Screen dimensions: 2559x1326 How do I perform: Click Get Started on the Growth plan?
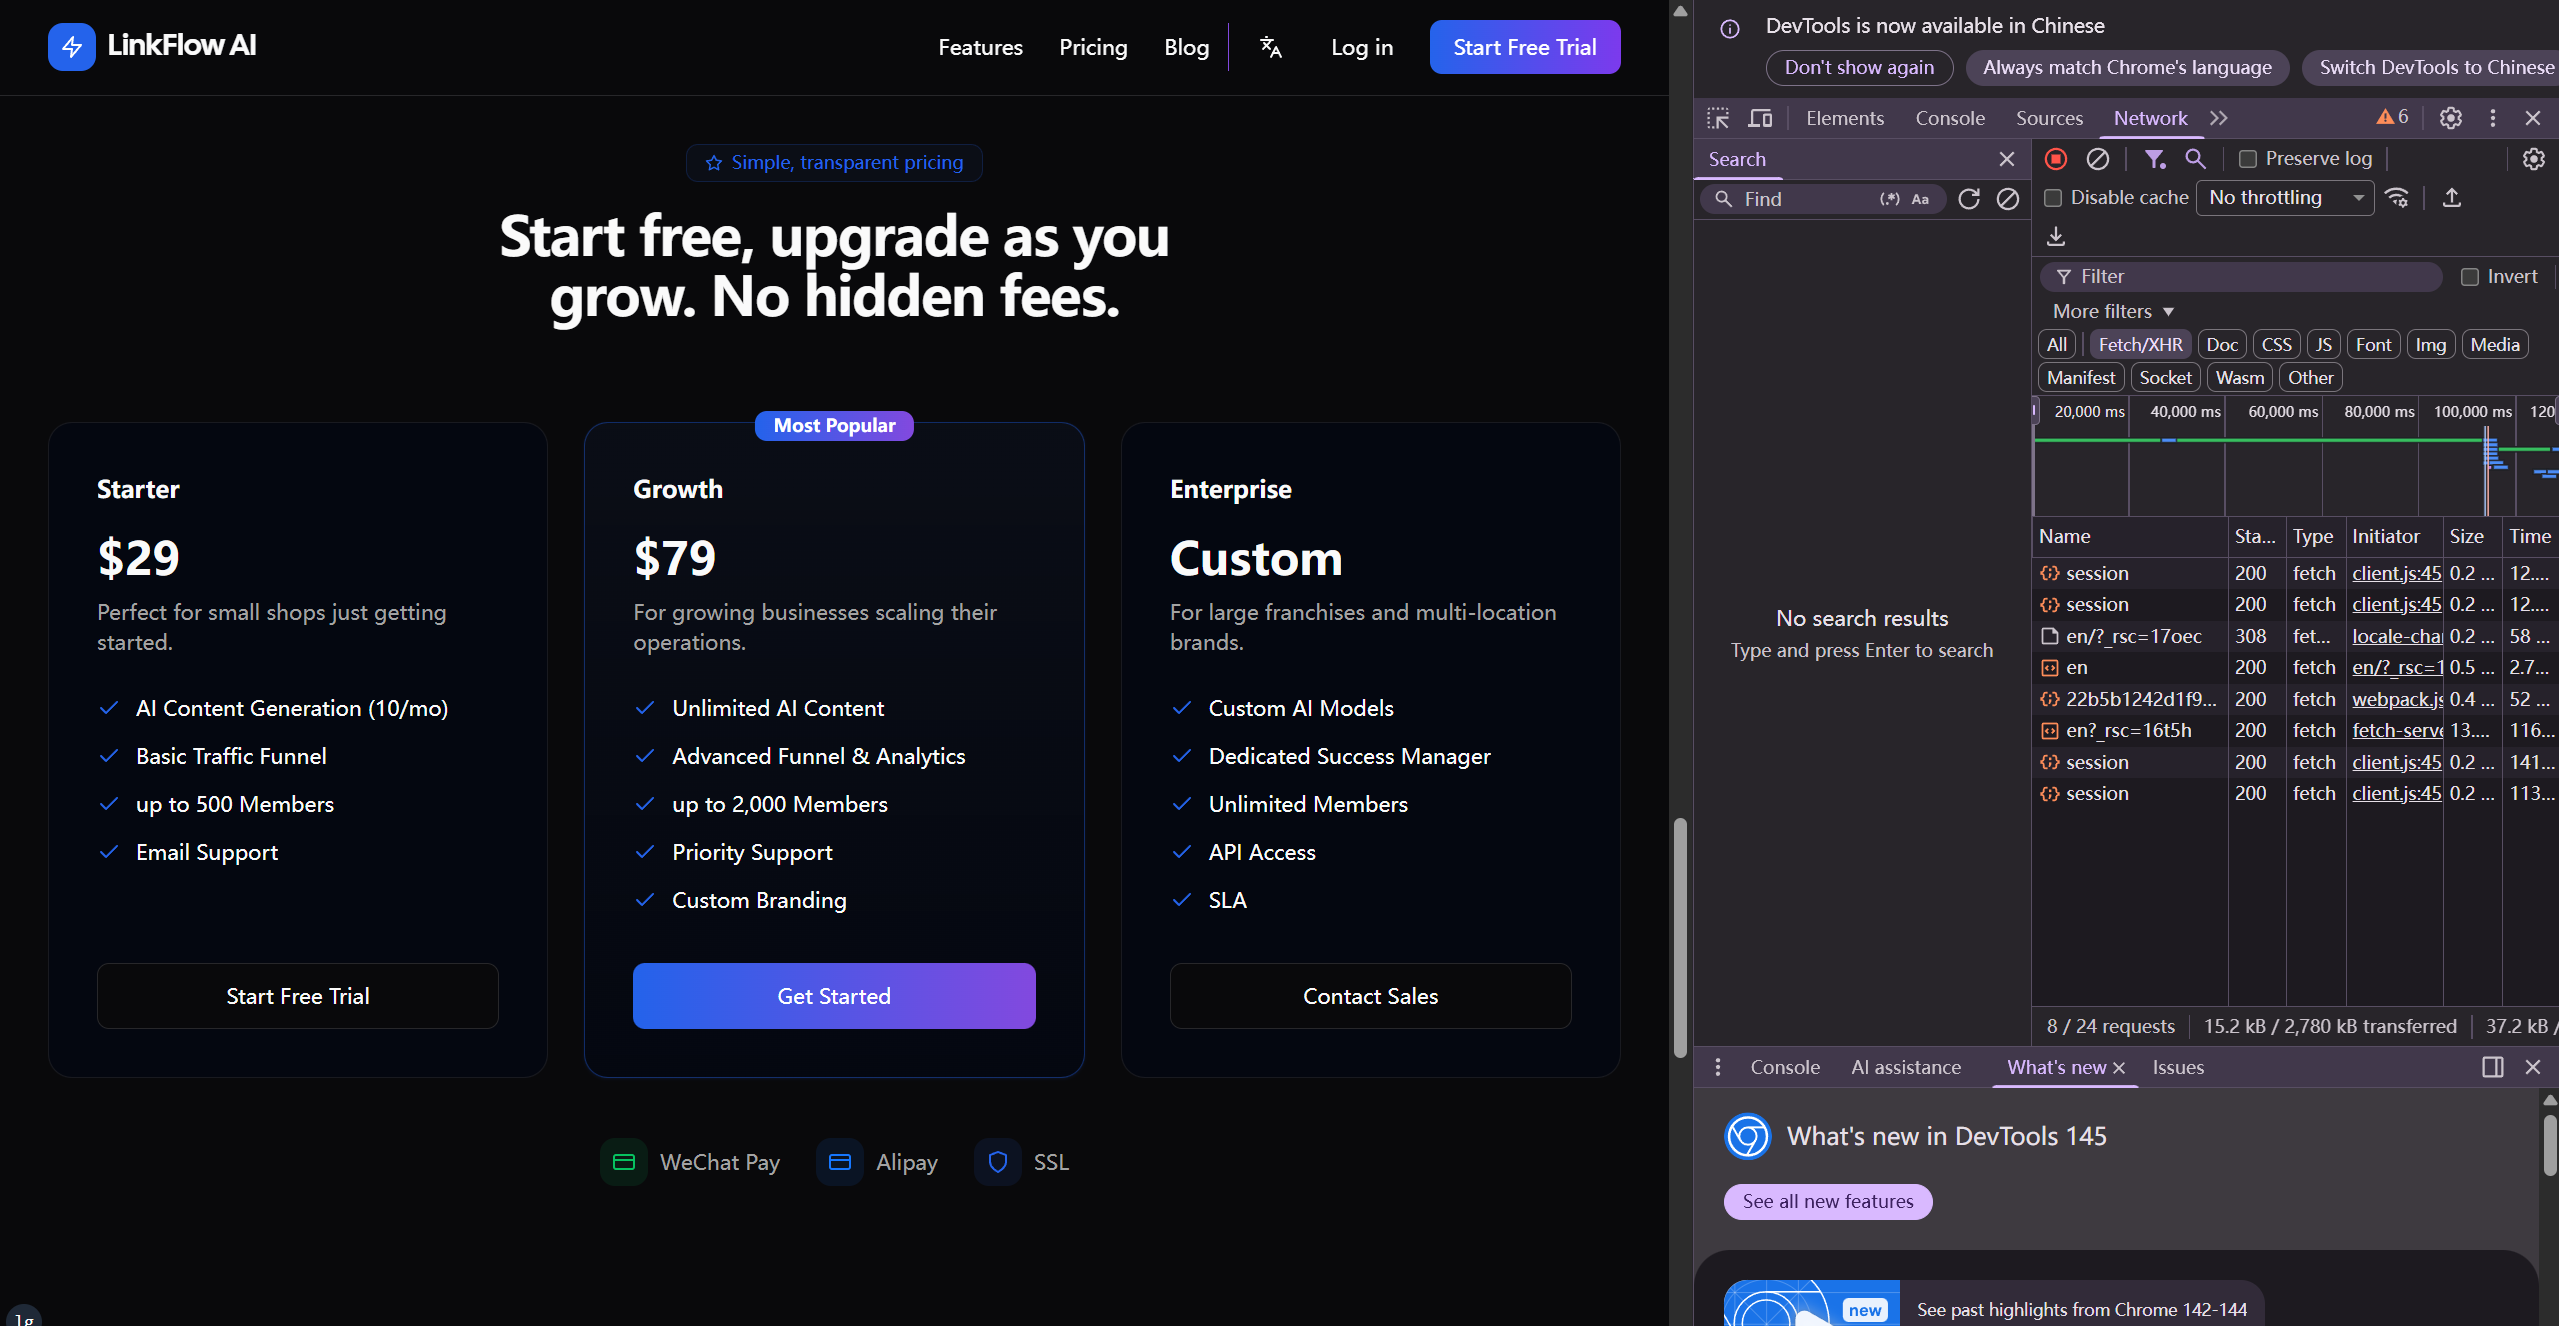834,996
